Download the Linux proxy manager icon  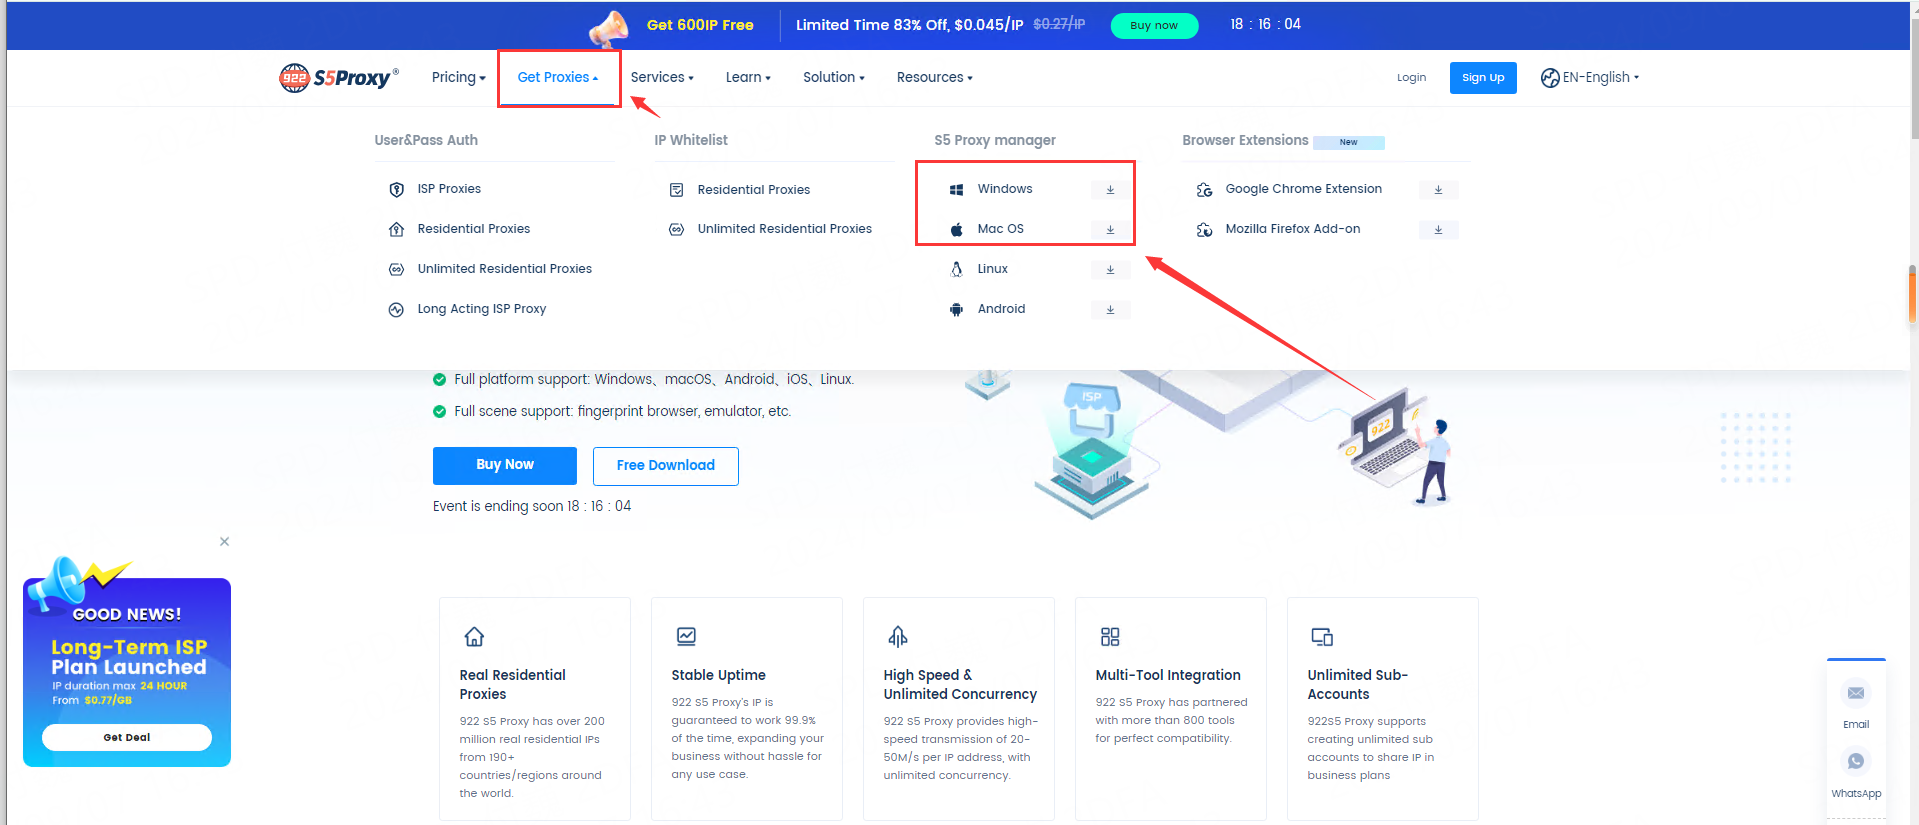click(1110, 269)
